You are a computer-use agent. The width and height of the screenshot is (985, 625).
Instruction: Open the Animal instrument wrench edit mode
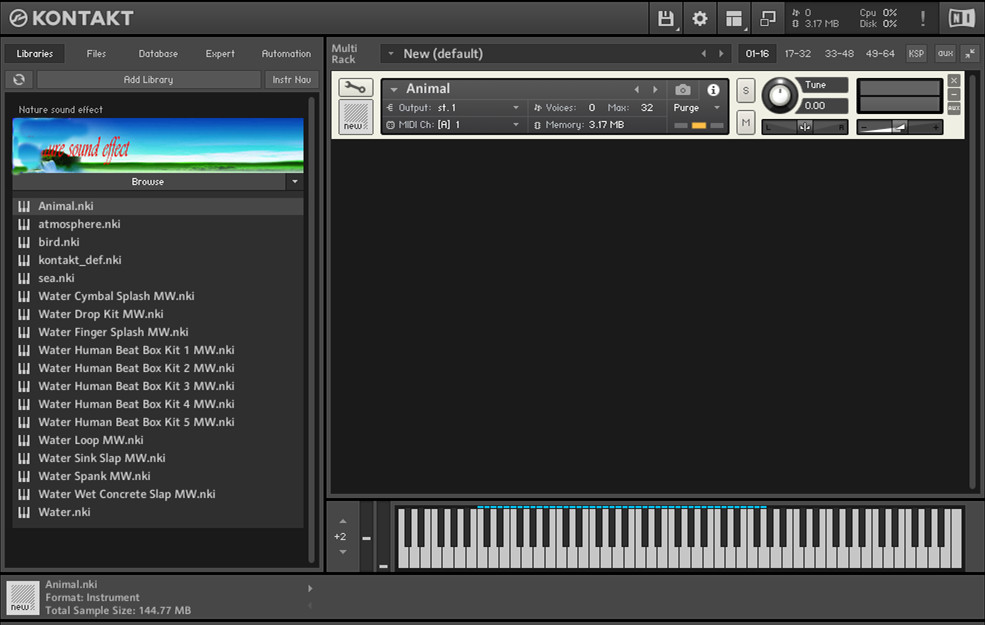[355, 87]
